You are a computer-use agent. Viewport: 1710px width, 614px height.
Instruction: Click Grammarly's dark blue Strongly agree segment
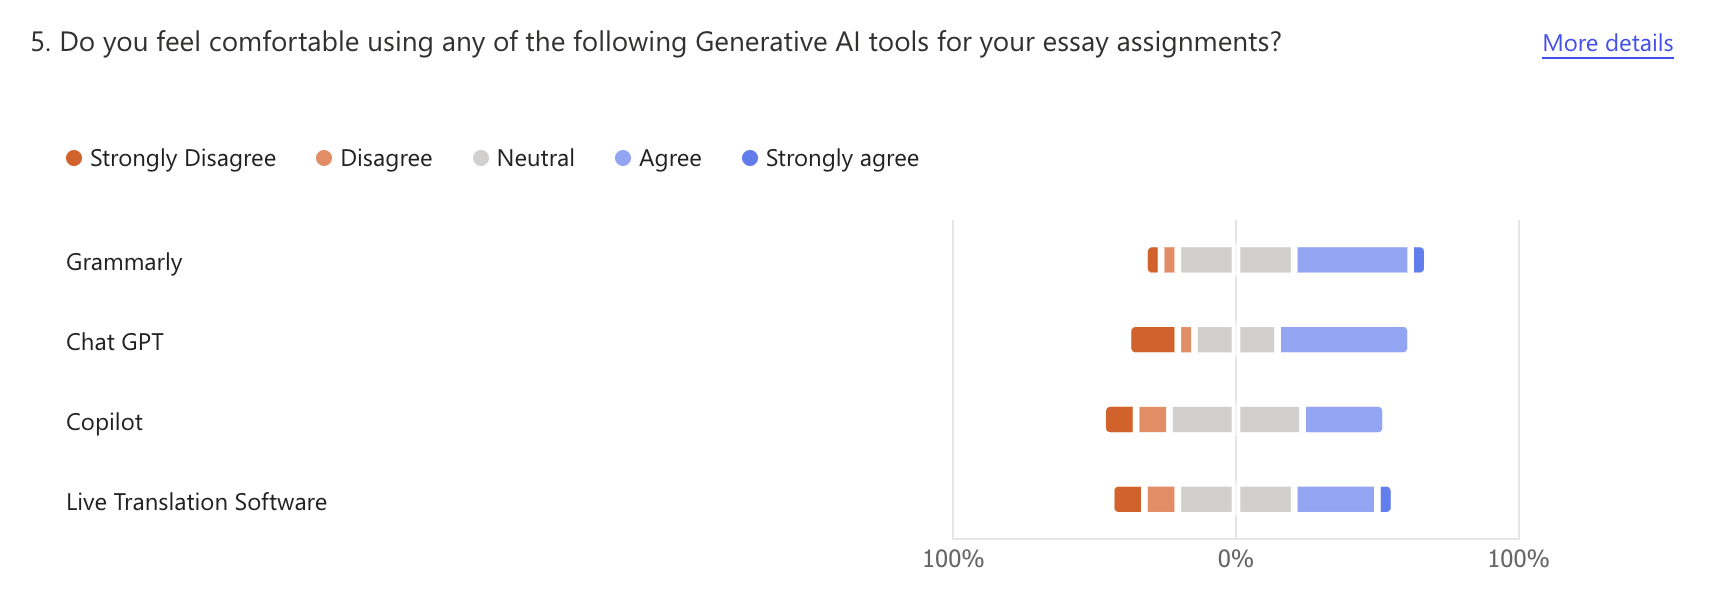tap(1419, 260)
